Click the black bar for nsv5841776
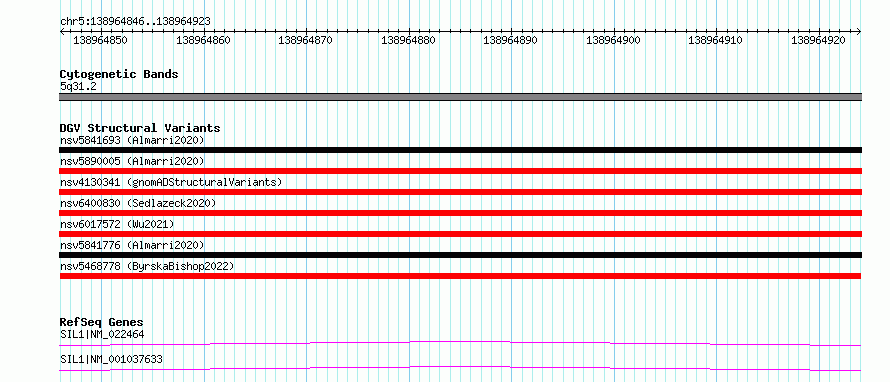This screenshot has width=890, height=382. click(x=460, y=255)
